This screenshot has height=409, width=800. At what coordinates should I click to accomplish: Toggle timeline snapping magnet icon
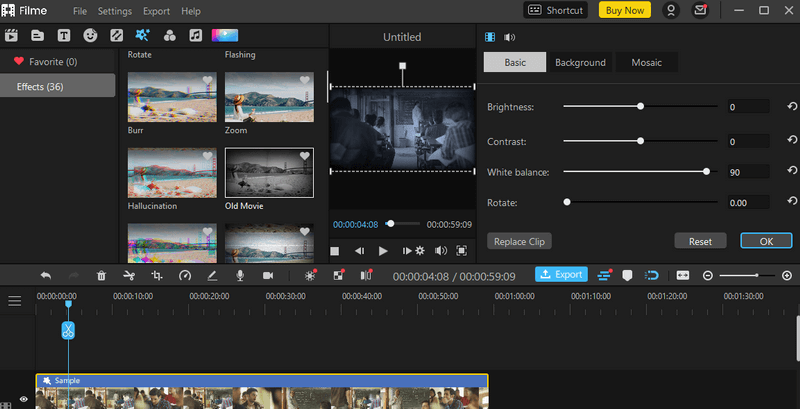tap(652, 275)
